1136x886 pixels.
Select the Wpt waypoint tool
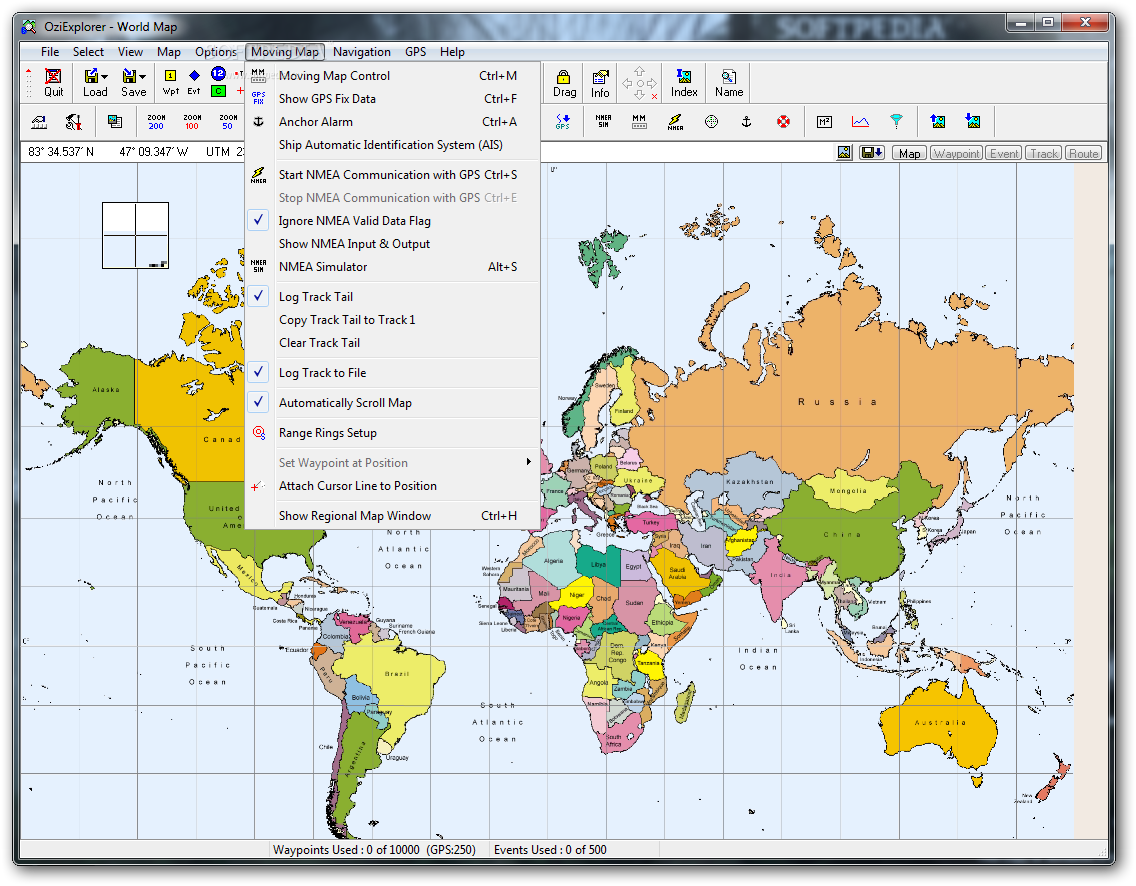pos(170,83)
